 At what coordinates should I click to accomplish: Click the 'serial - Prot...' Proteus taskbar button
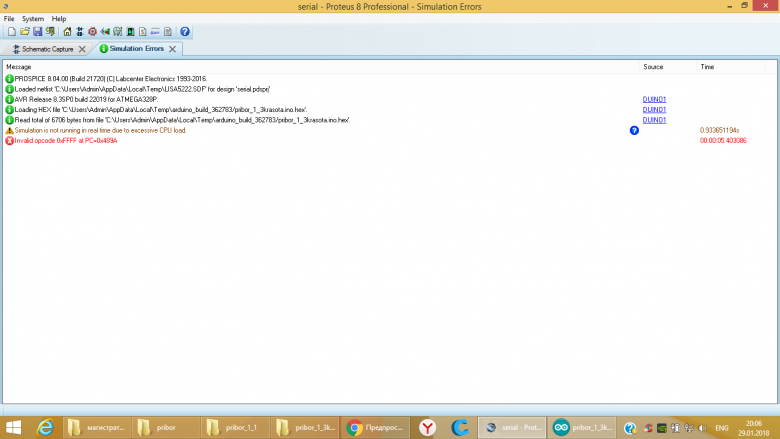click(x=512, y=428)
